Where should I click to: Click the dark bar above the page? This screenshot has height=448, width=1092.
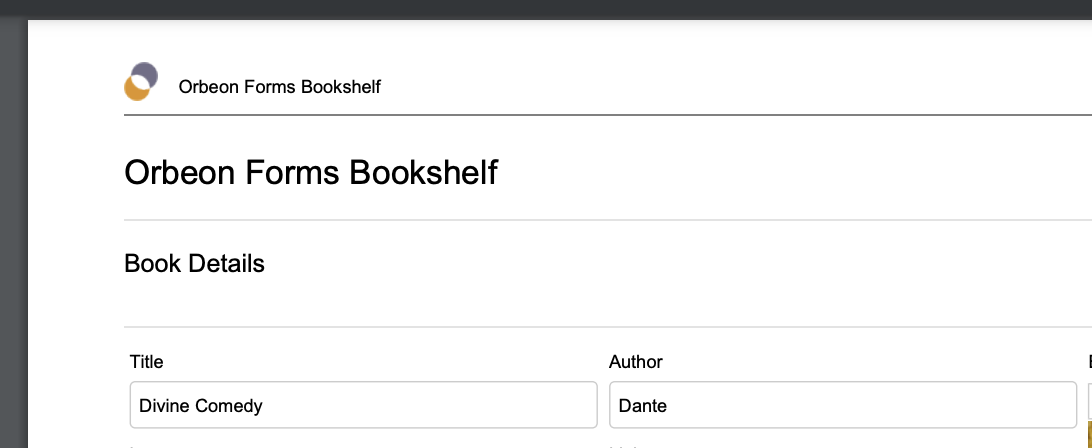[546, 8]
